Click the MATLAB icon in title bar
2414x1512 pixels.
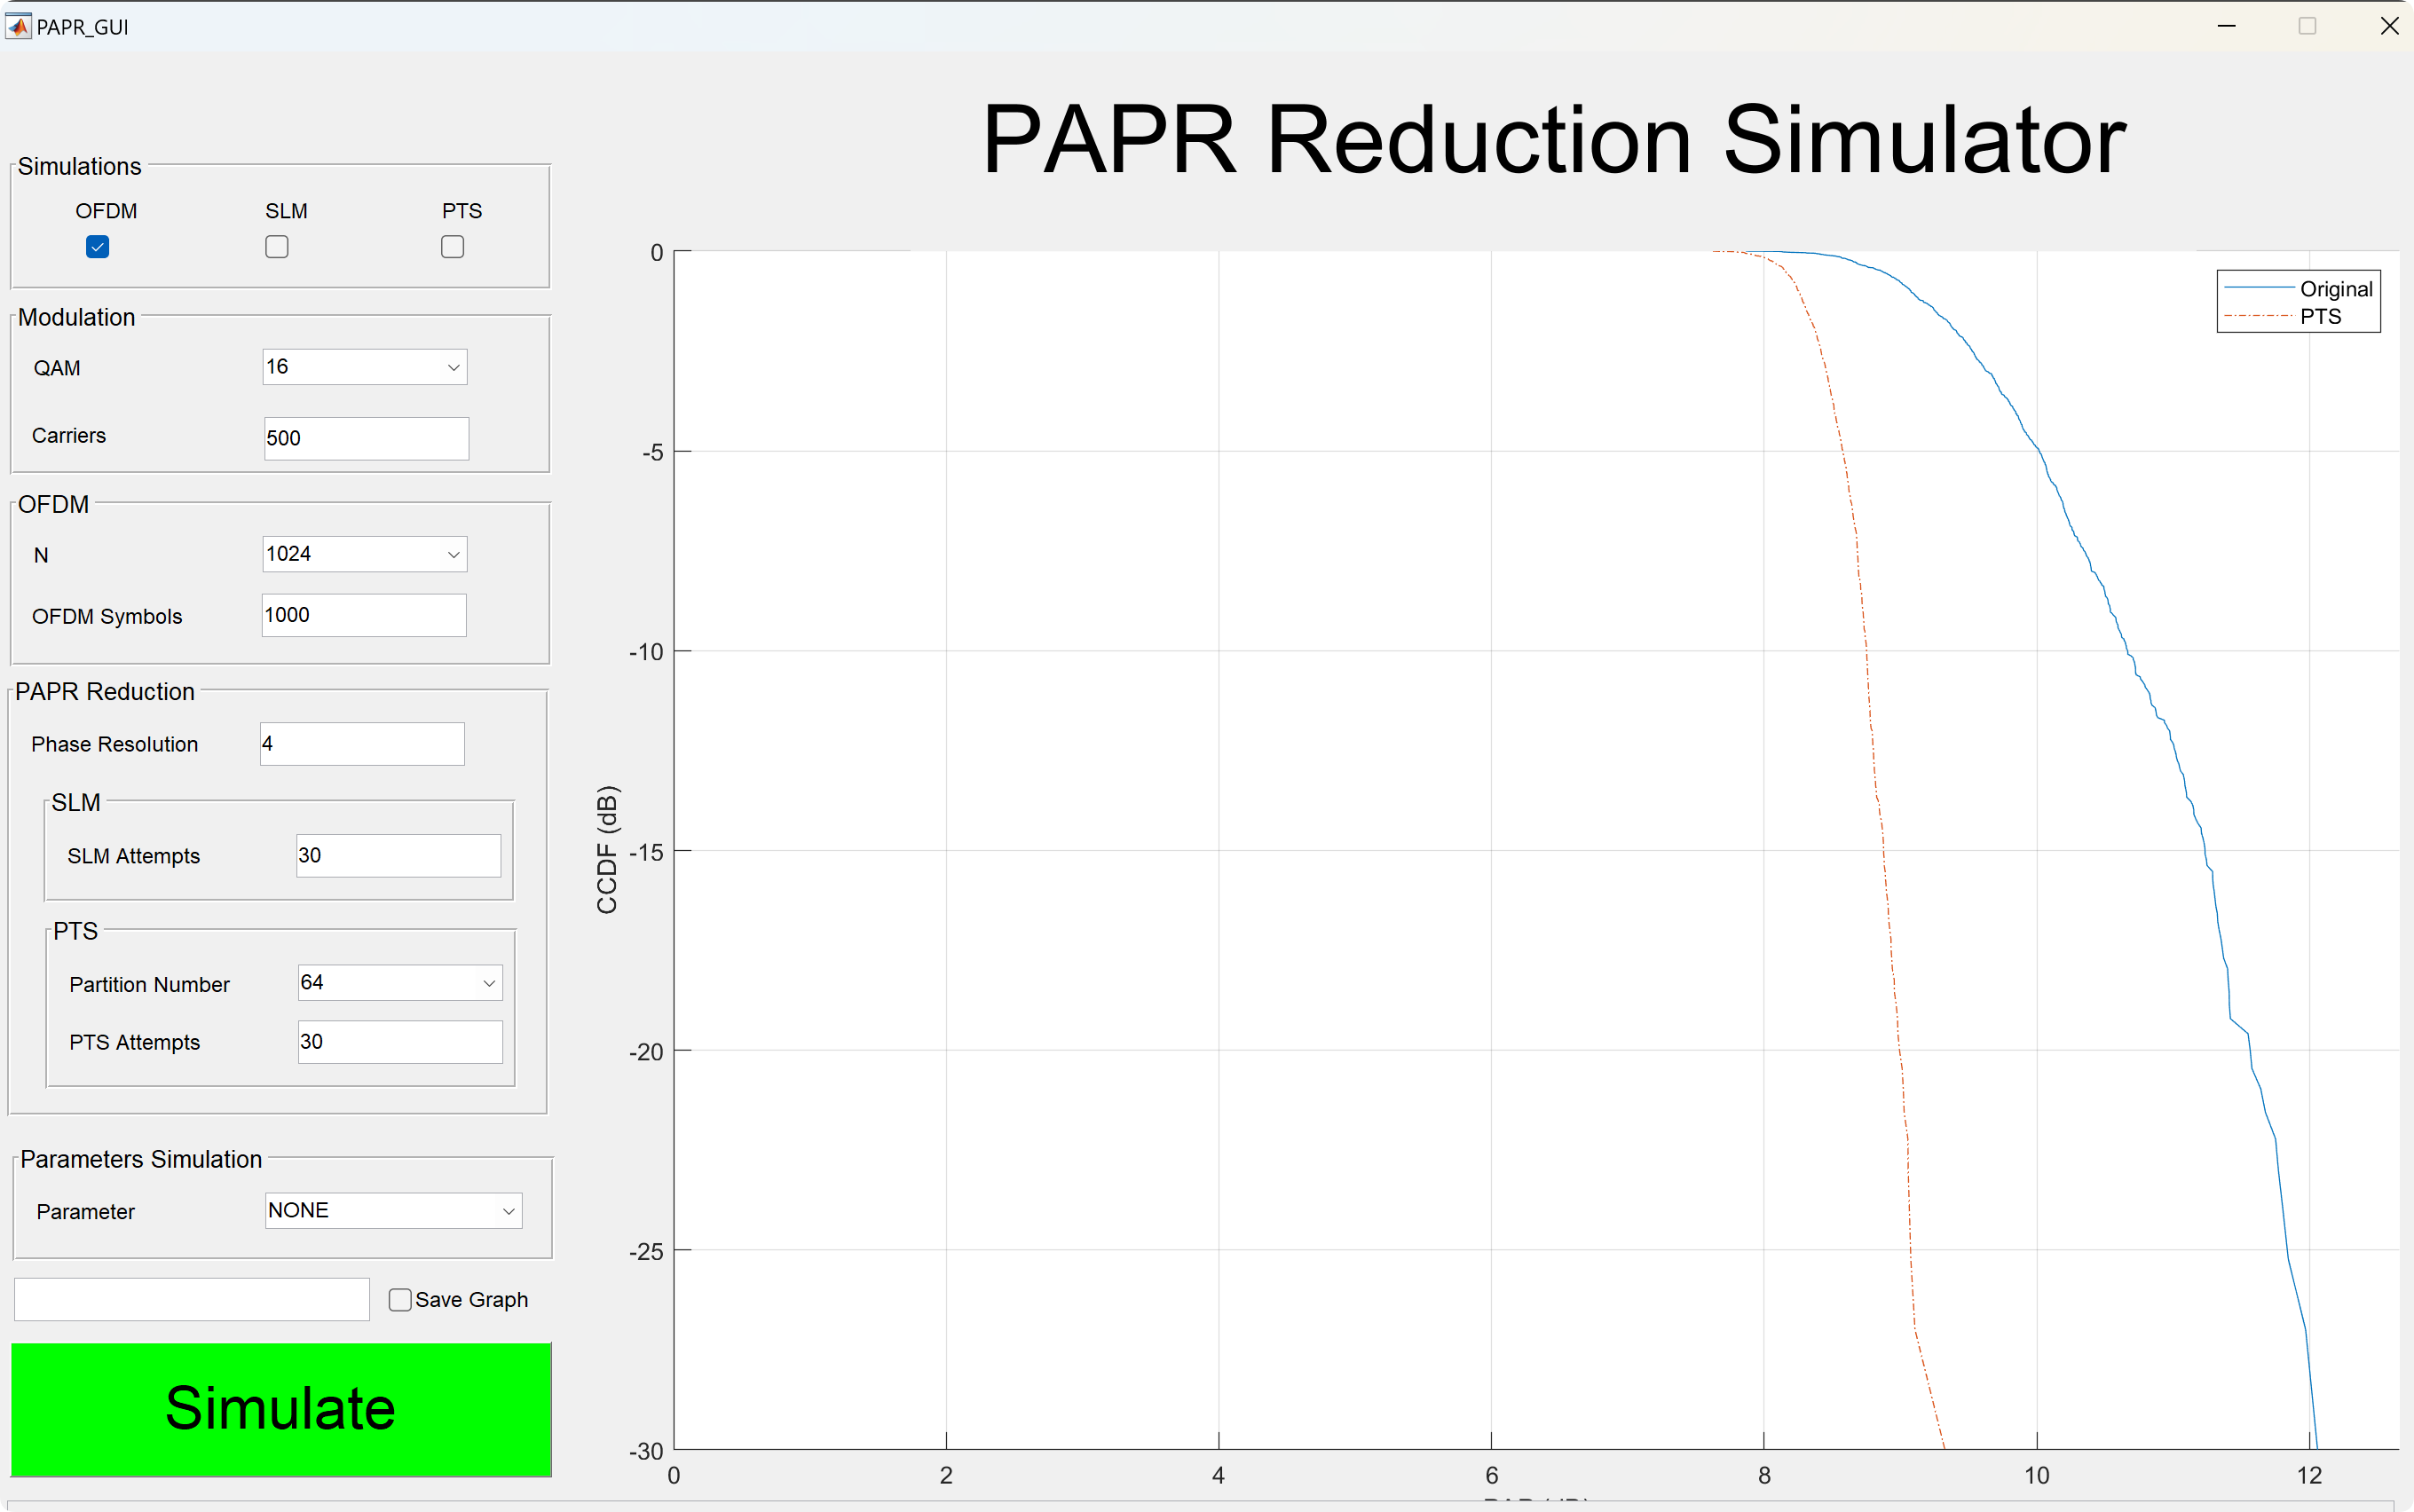tap(18, 26)
